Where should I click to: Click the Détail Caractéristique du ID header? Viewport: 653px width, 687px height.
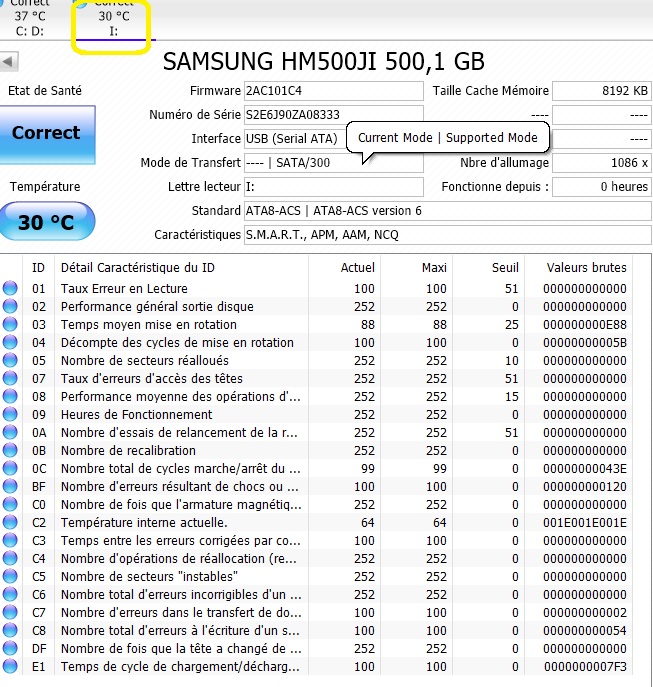(138, 268)
